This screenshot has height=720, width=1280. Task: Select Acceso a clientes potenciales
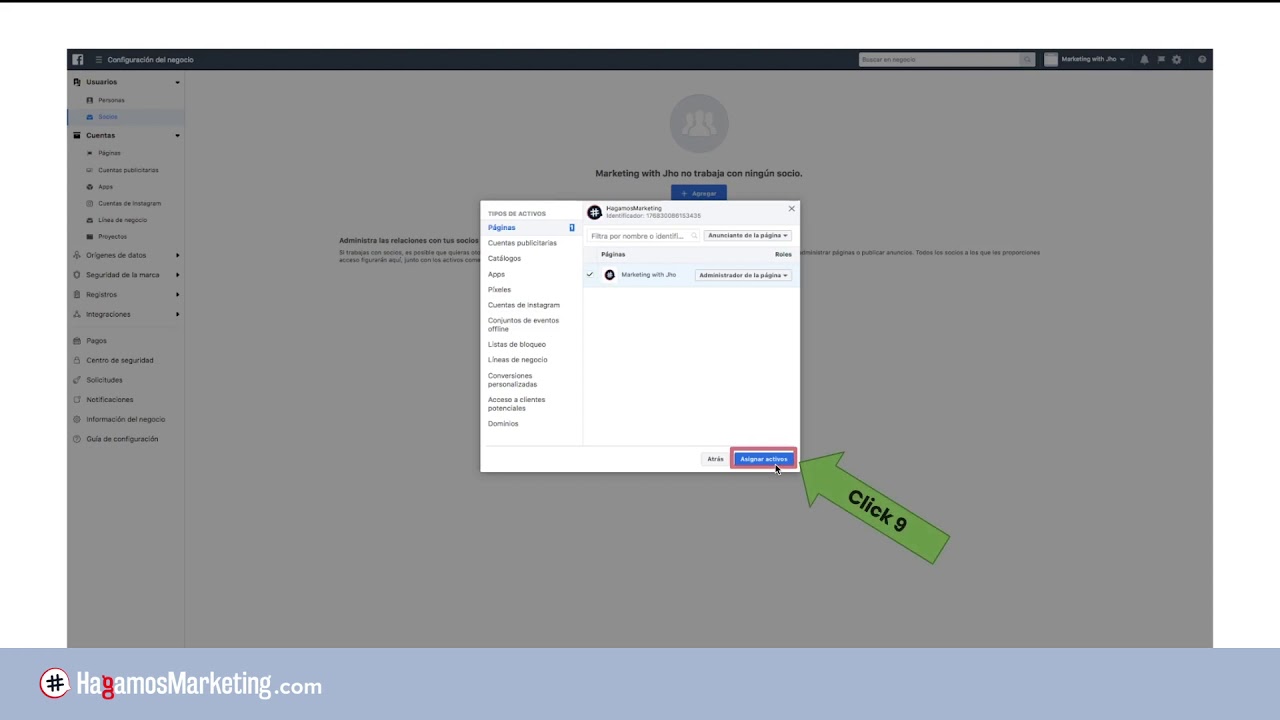[516, 403]
